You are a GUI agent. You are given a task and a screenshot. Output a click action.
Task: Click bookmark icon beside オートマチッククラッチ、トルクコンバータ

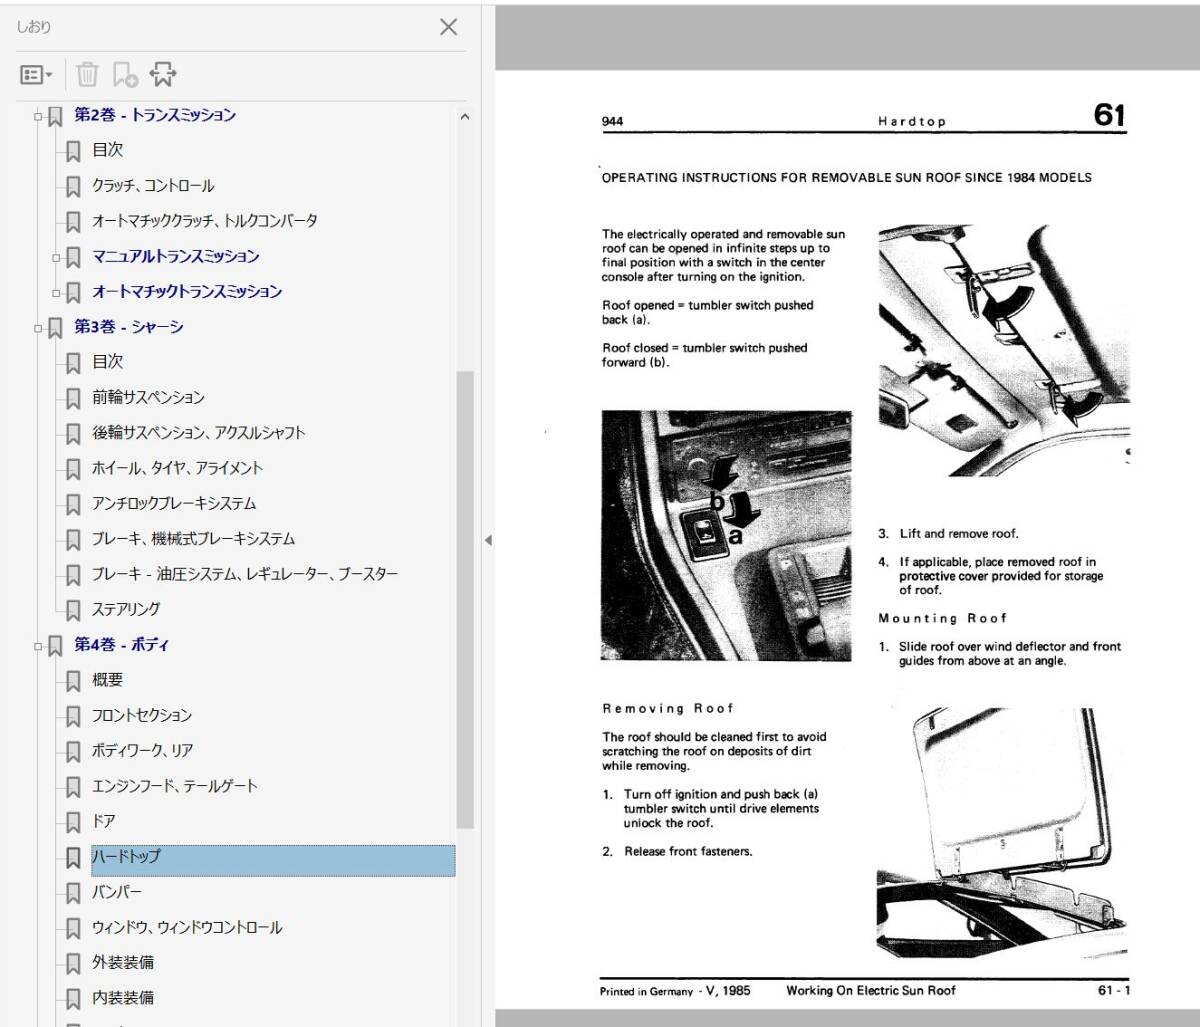73,222
